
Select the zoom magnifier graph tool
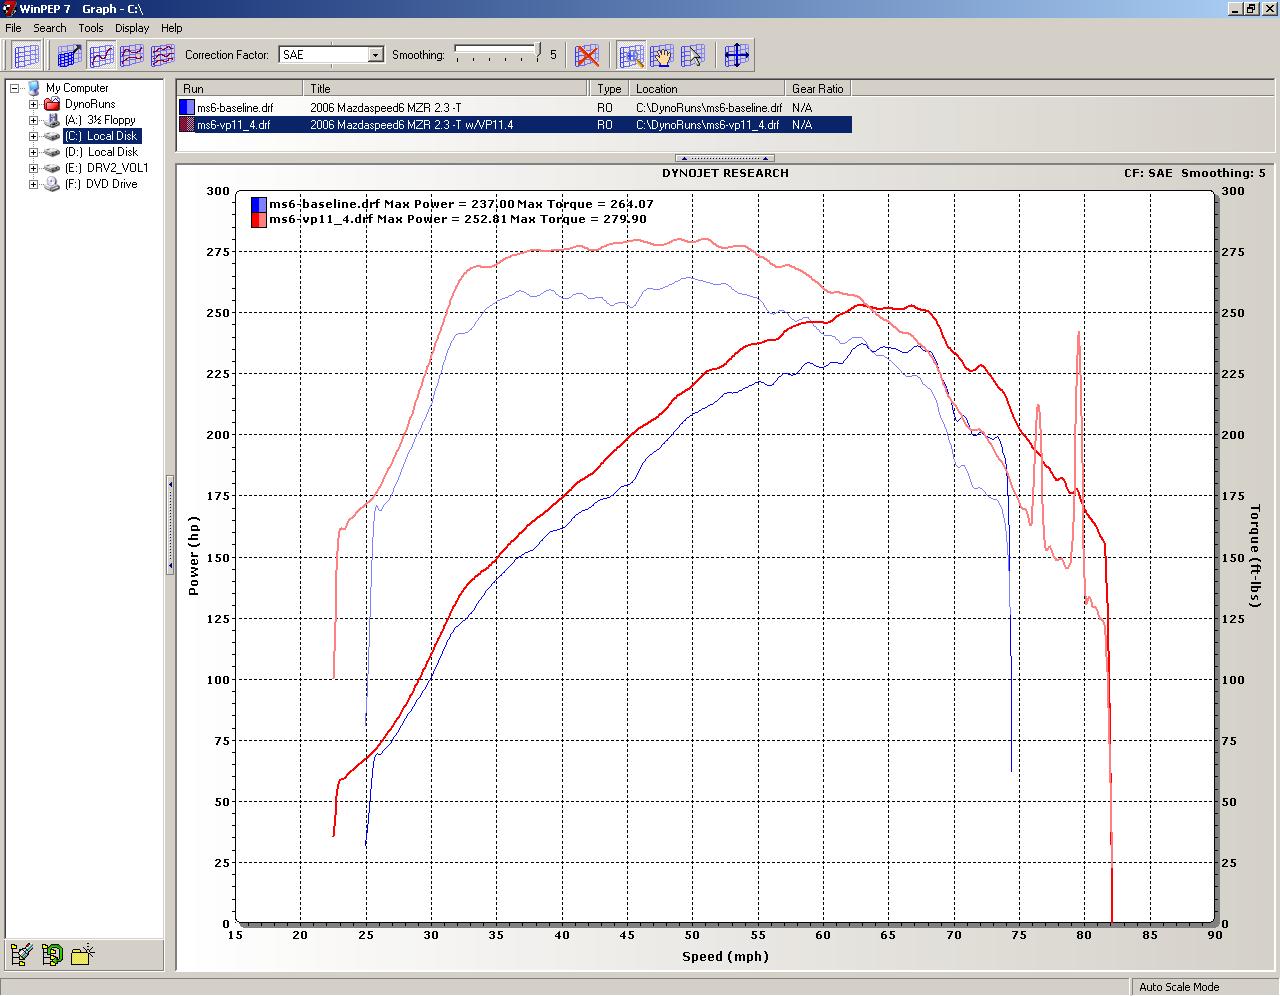click(x=631, y=55)
